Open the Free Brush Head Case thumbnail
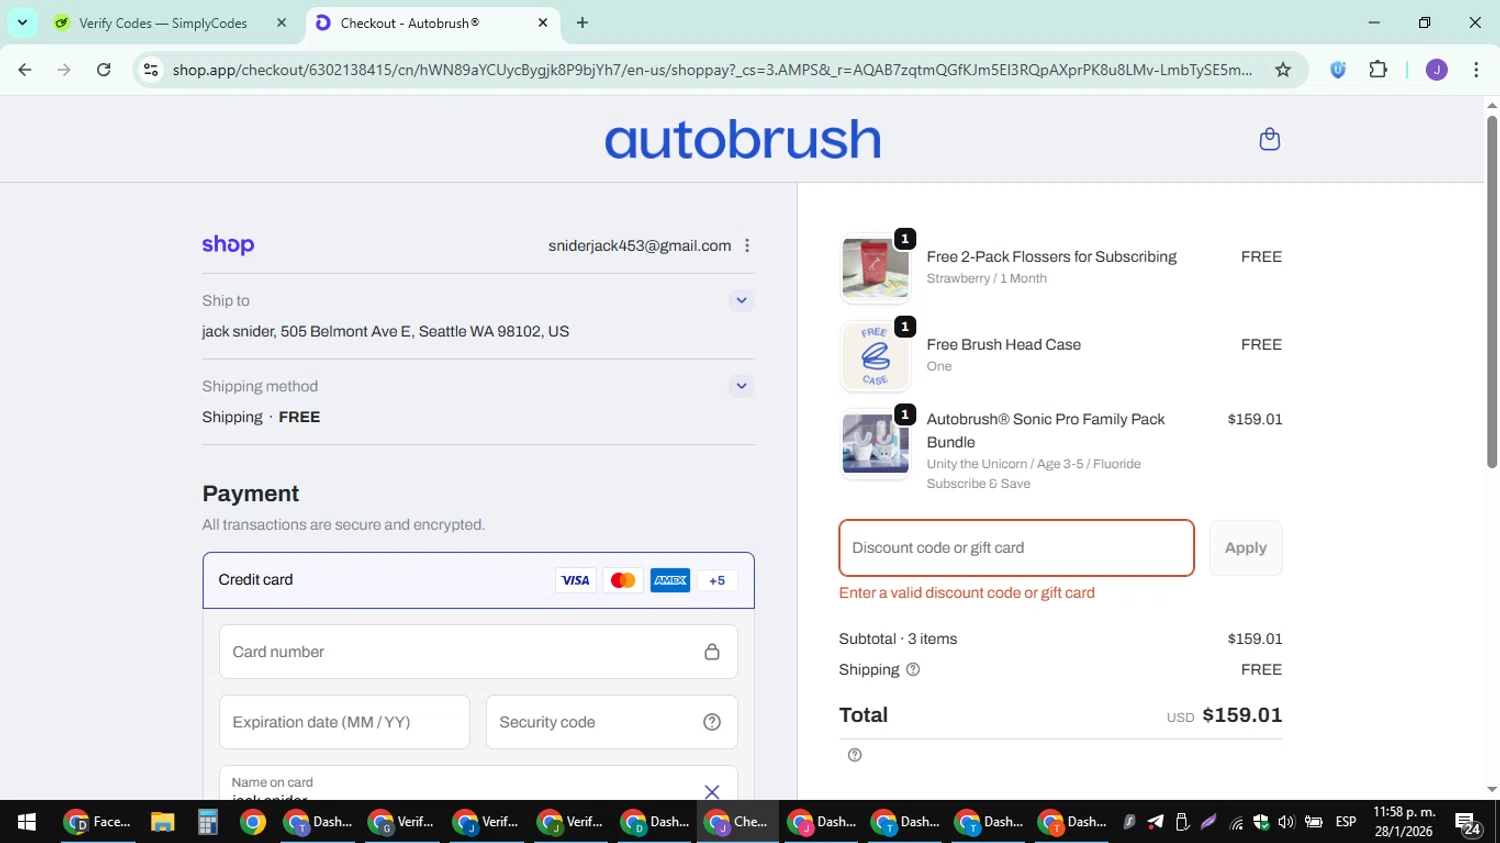Image resolution: width=1500 pixels, height=843 pixels. [x=875, y=356]
